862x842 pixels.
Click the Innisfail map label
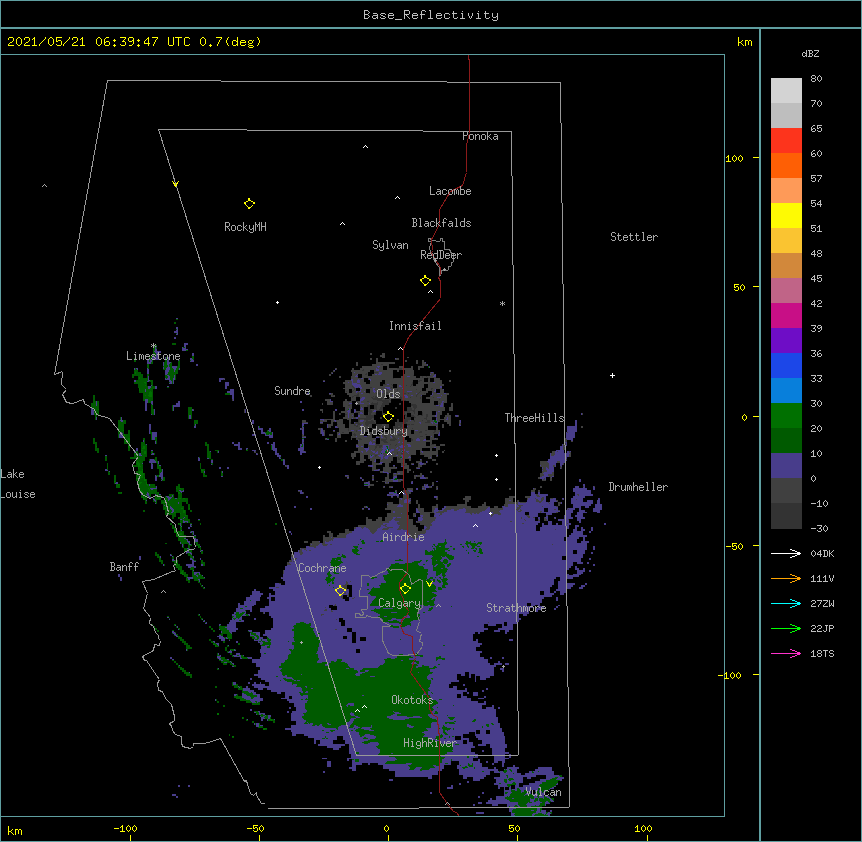(415, 326)
